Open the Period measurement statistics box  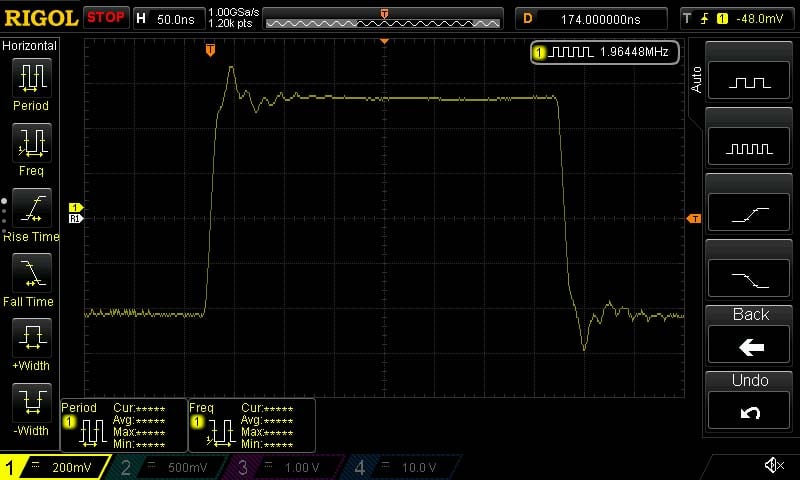point(124,425)
